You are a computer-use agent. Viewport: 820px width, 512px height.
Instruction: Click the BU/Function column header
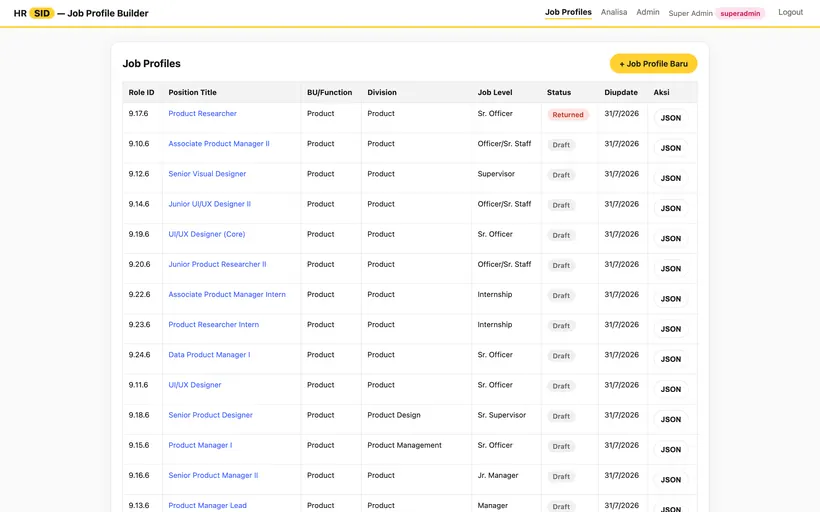329,93
